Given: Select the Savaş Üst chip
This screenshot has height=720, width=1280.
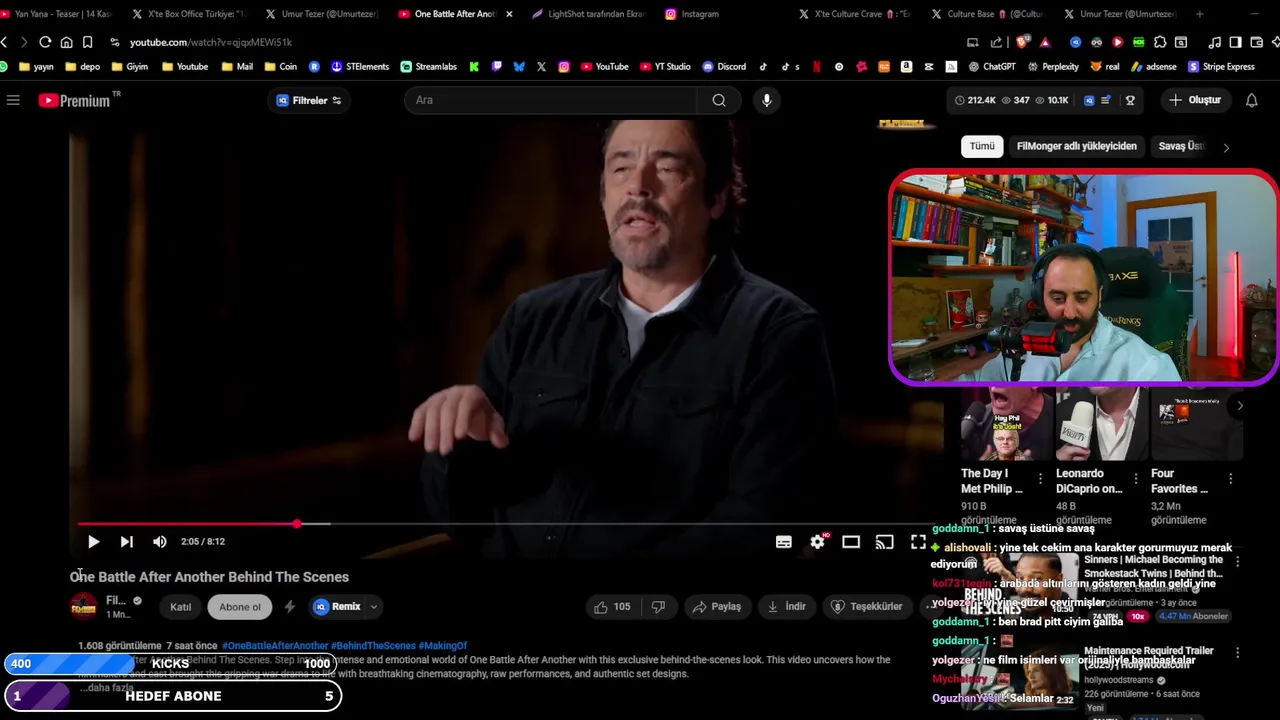Looking at the screenshot, I should (1180, 146).
